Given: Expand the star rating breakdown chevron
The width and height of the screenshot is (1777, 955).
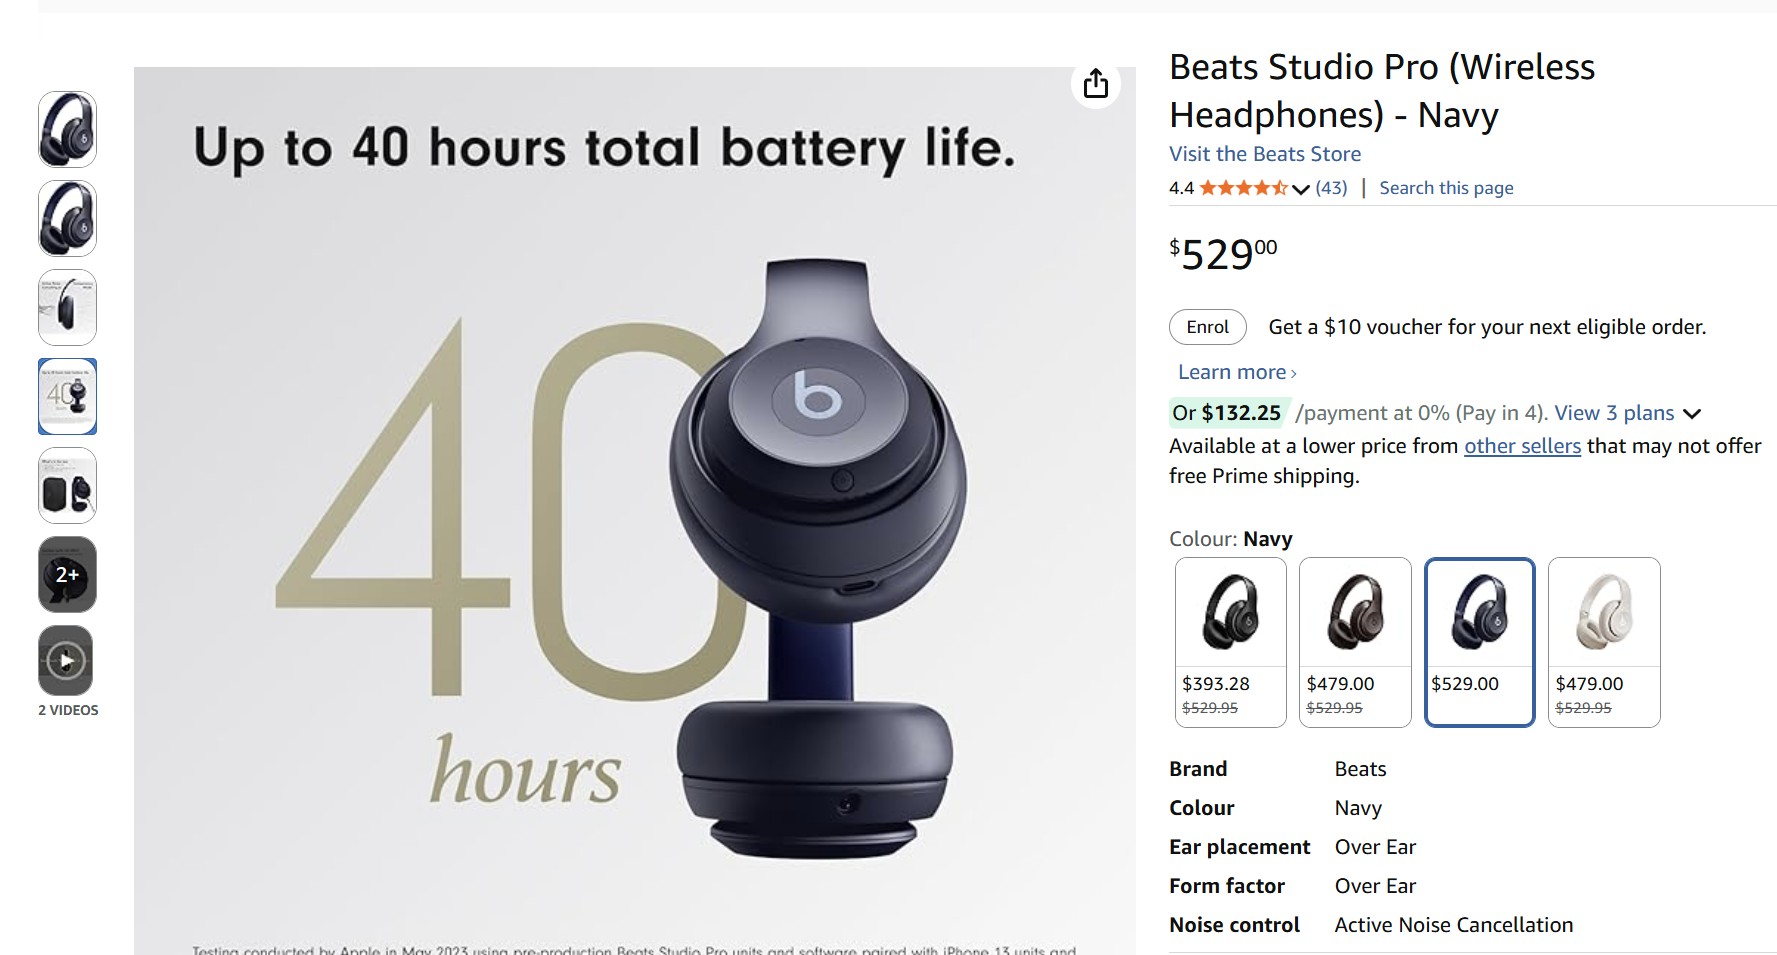Looking at the screenshot, I should (1300, 189).
